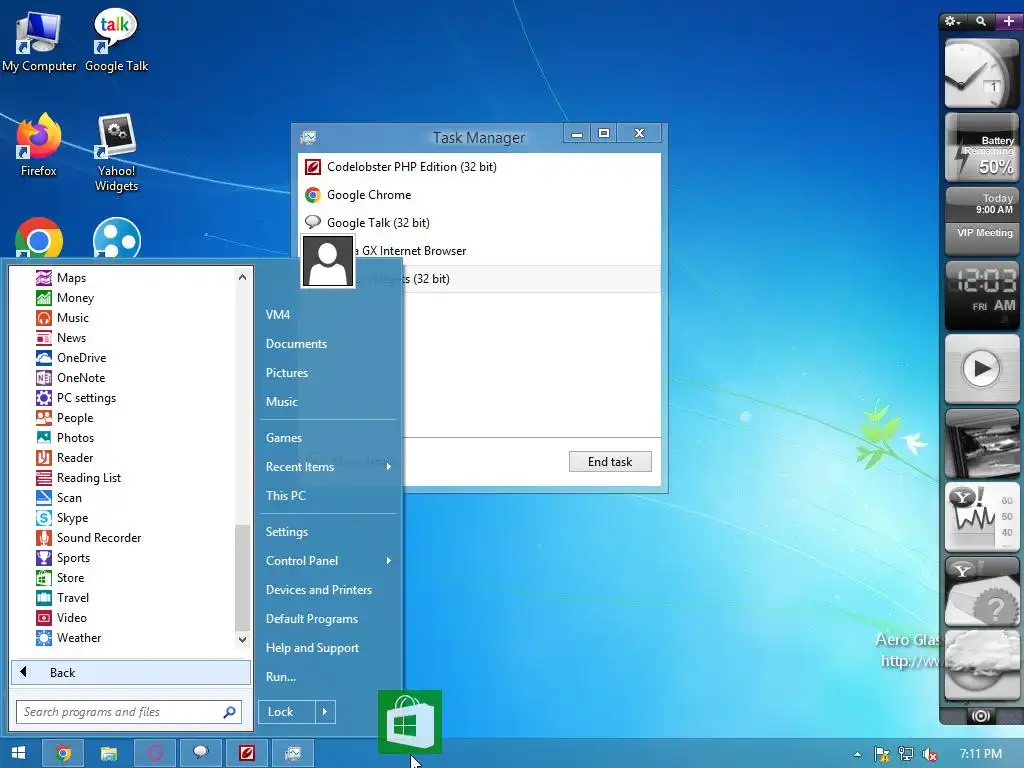Open the News app
The image size is (1024, 768).
tap(61, 338)
